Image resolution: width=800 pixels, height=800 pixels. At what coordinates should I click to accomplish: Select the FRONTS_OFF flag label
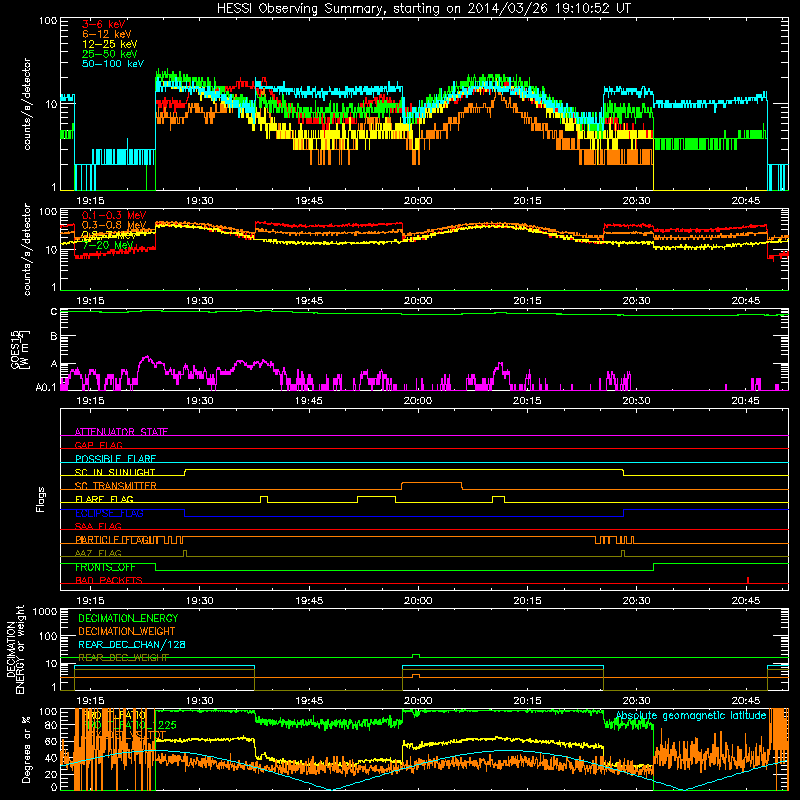(x=105, y=567)
